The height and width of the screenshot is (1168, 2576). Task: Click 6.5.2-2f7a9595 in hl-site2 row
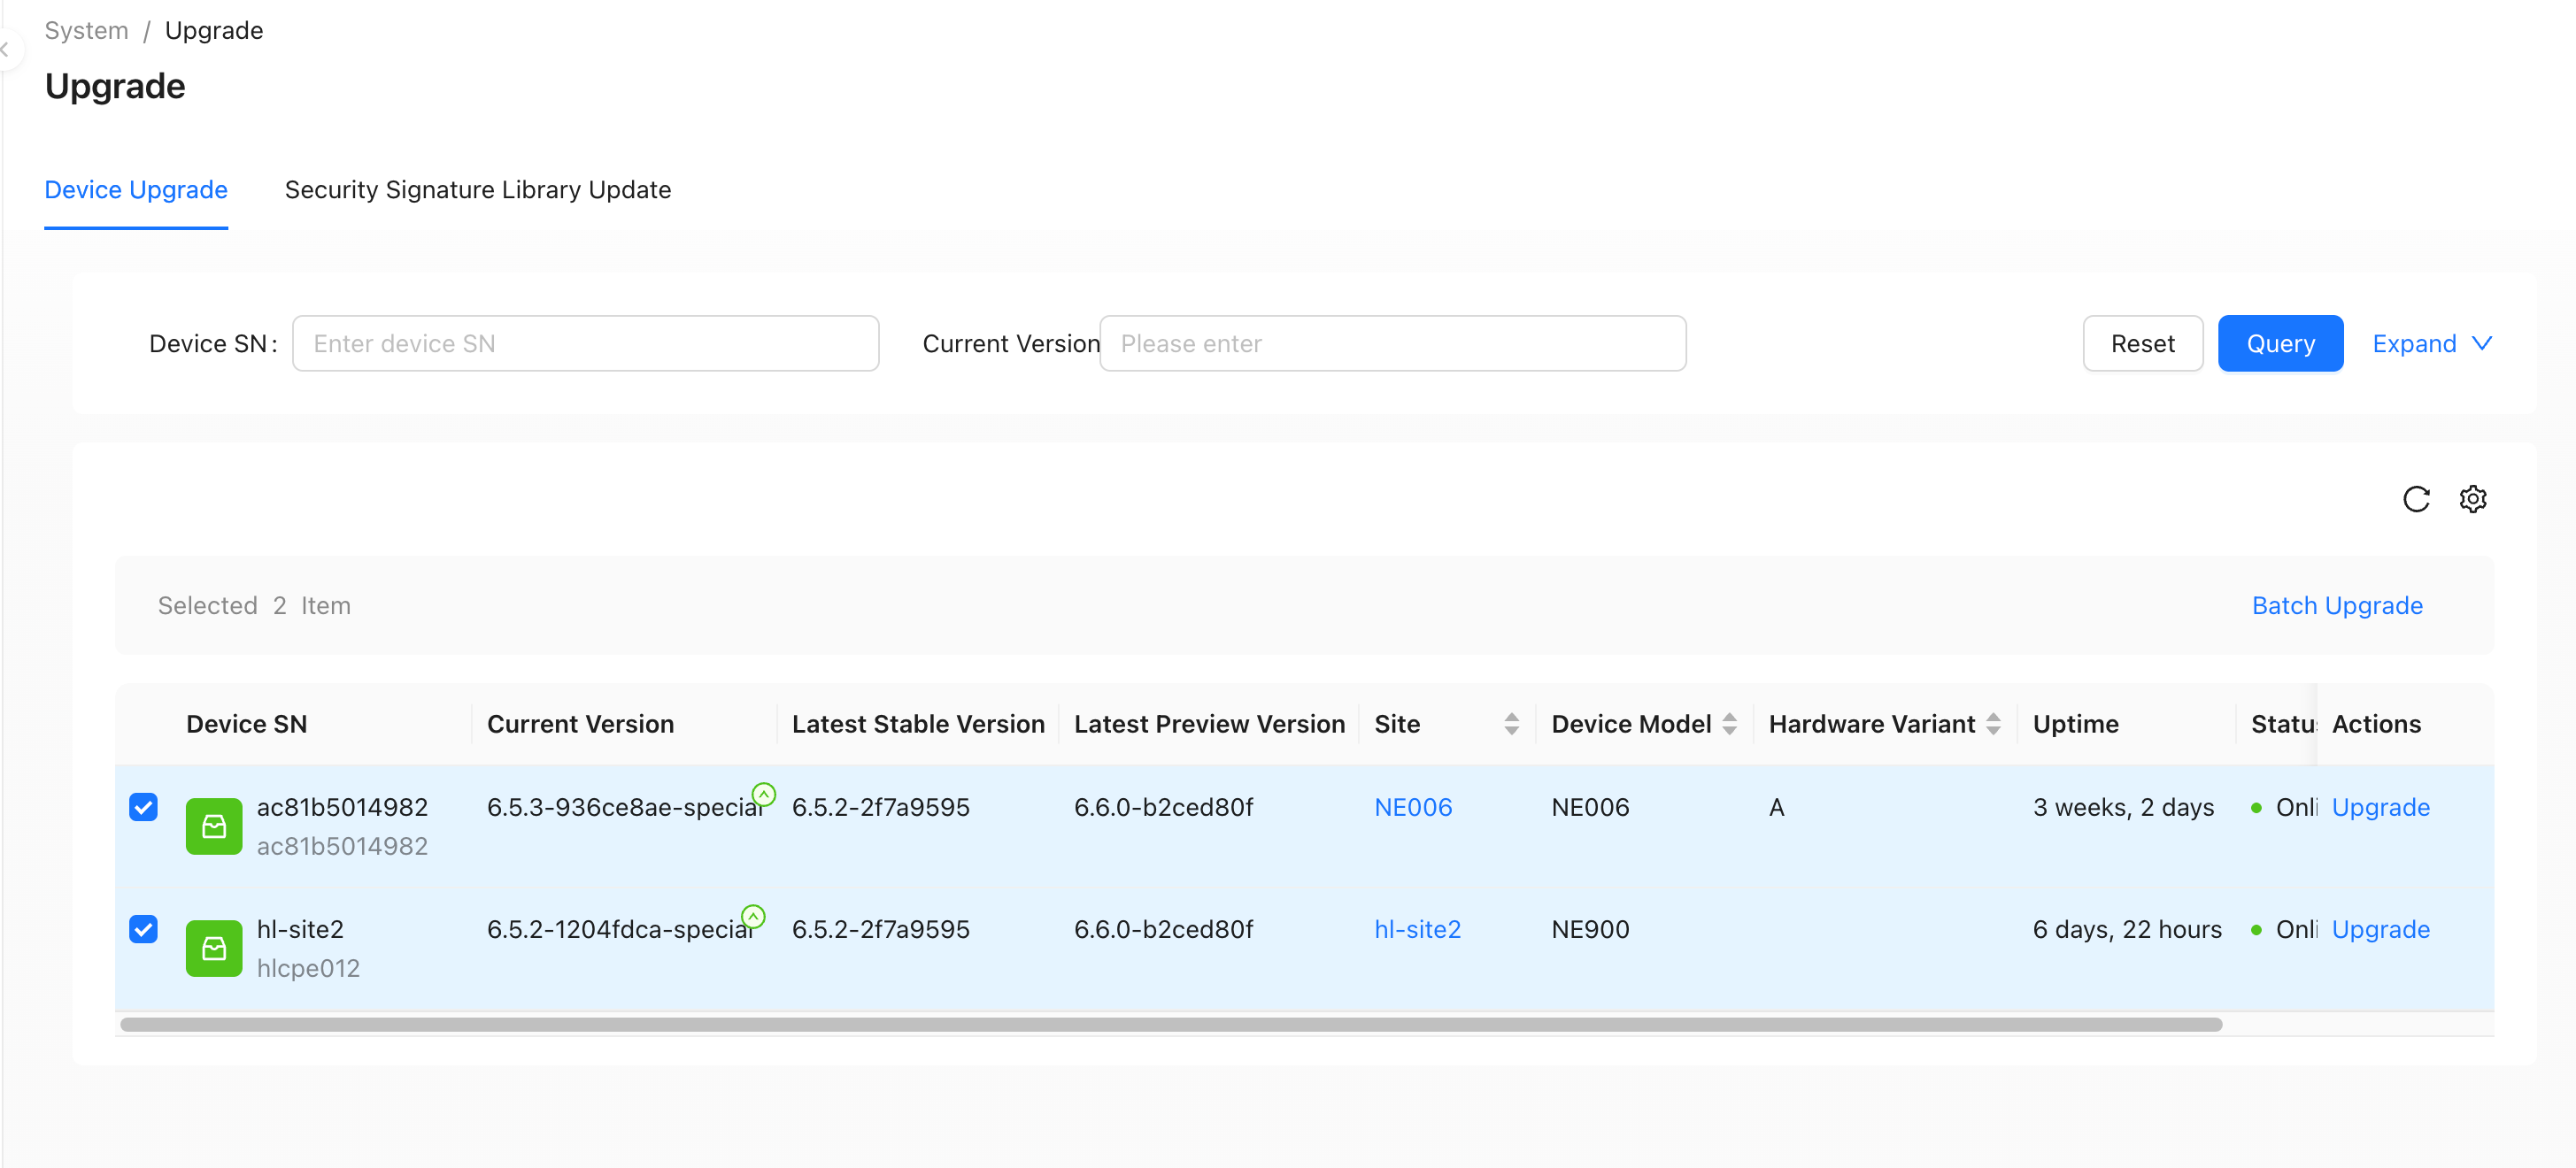881,929
